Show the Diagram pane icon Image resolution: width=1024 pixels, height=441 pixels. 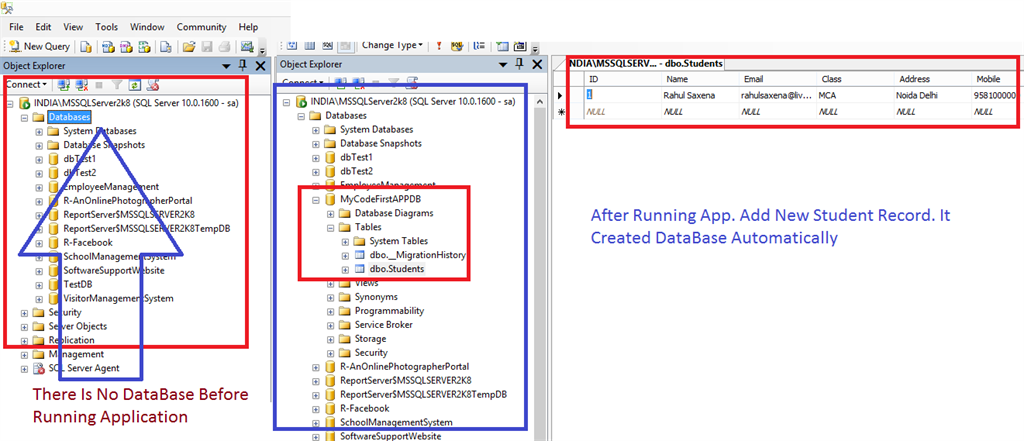pos(293,45)
